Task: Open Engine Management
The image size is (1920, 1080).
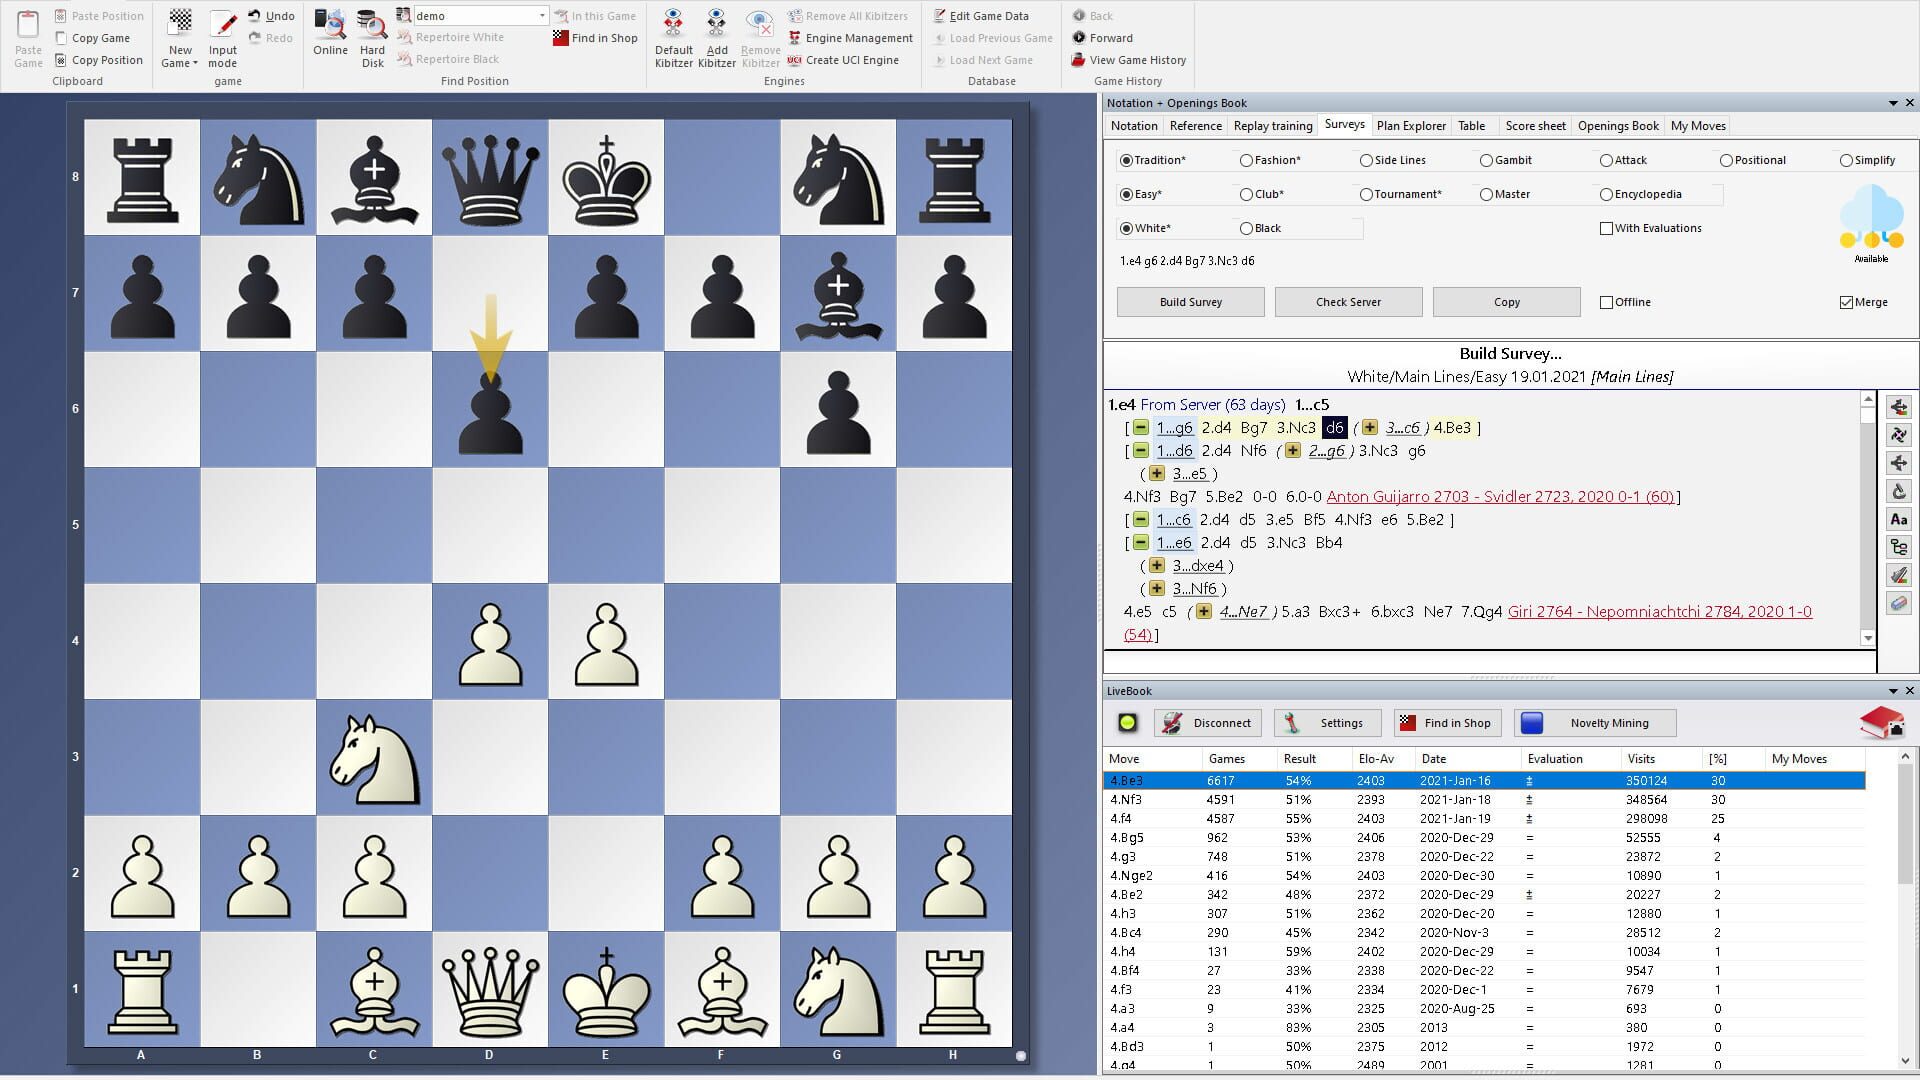Action: point(850,38)
